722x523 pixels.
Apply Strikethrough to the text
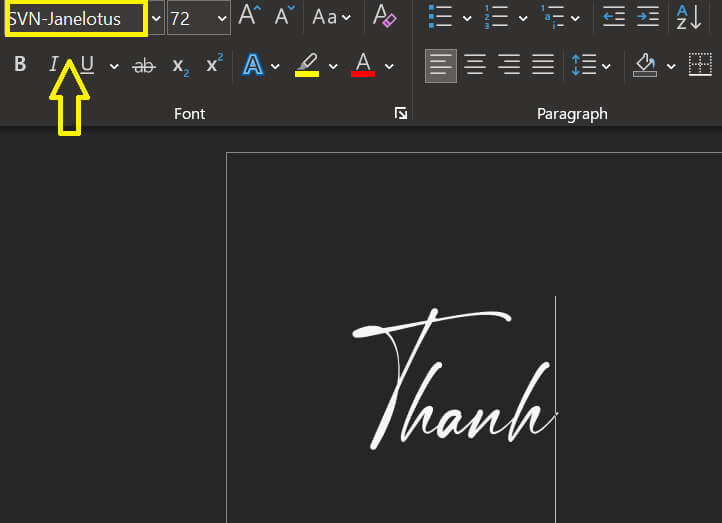coord(145,66)
